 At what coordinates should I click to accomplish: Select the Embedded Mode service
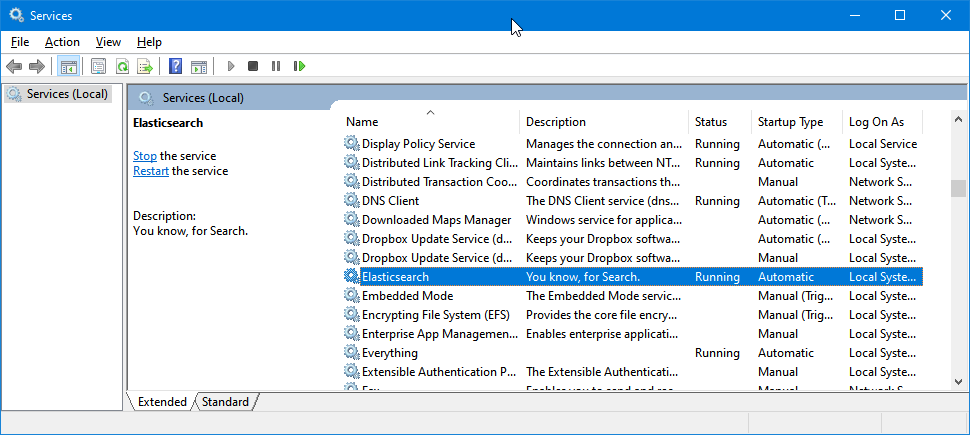[408, 296]
